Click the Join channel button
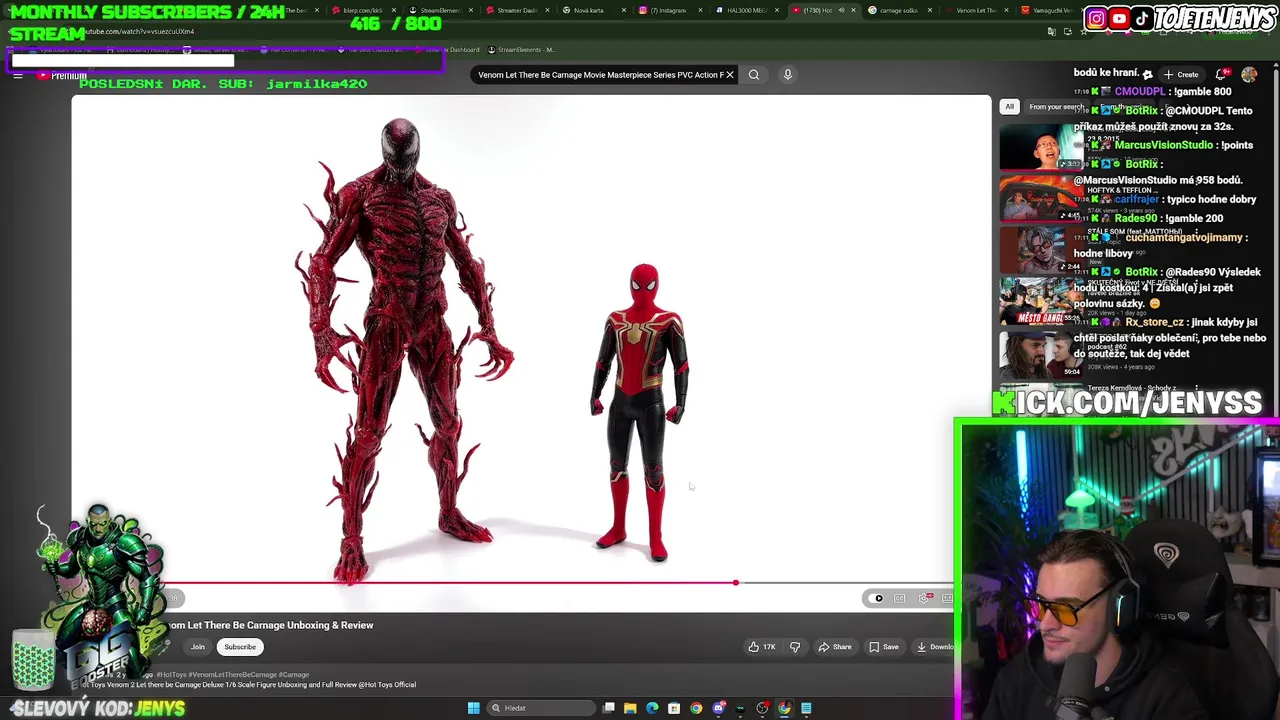Image resolution: width=1280 pixels, height=720 pixels. pyautogui.click(x=198, y=647)
